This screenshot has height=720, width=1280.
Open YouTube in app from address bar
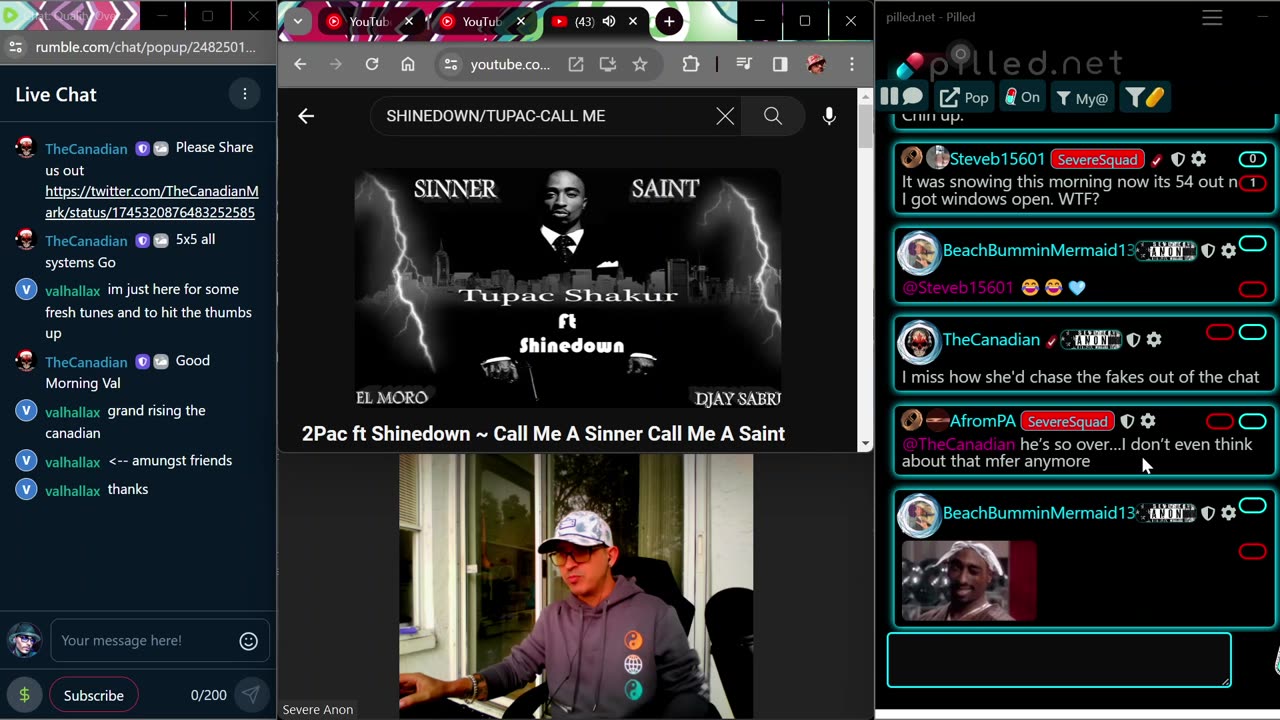[x=576, y=64]
